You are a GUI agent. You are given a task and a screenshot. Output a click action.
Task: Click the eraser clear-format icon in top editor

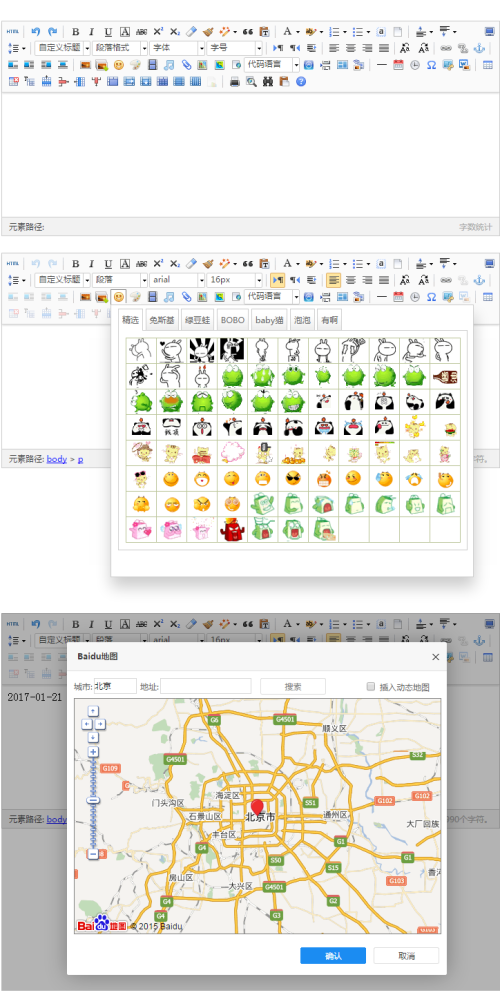click(191, 31)
